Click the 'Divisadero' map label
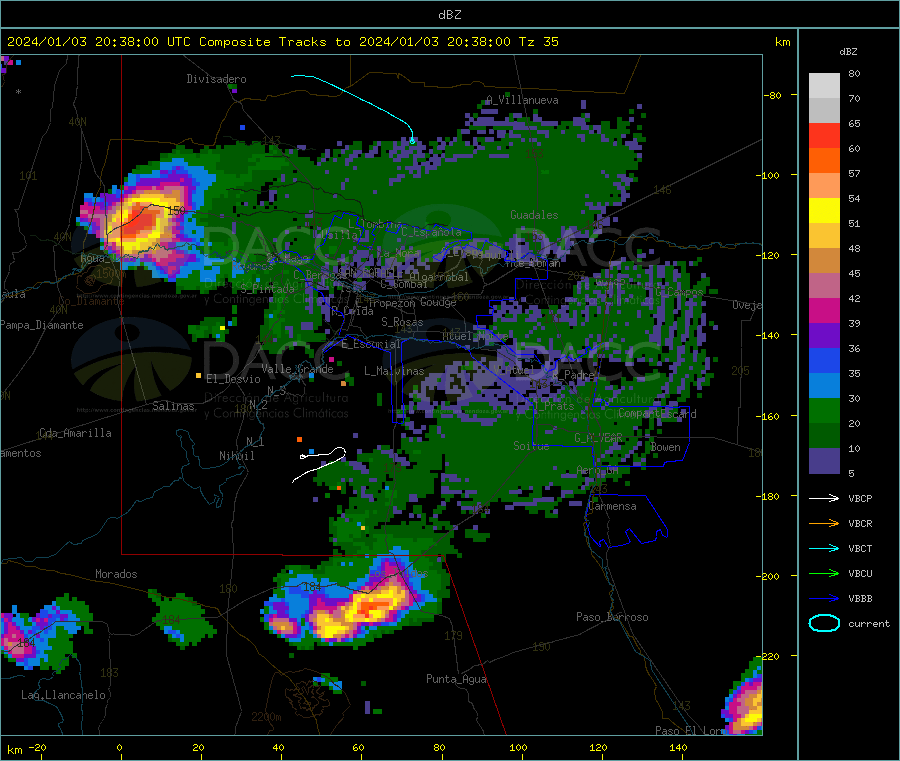 click(x=216, y=79)
